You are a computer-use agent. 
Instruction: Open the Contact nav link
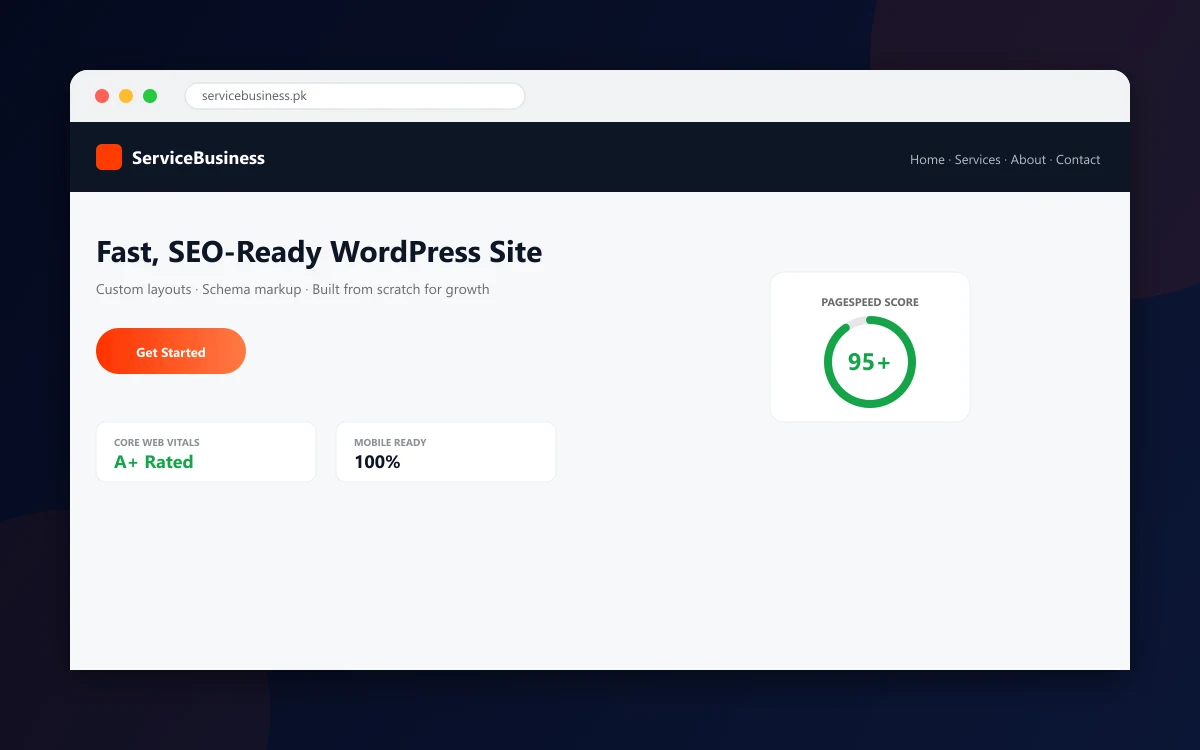(x=1078, y=160)
